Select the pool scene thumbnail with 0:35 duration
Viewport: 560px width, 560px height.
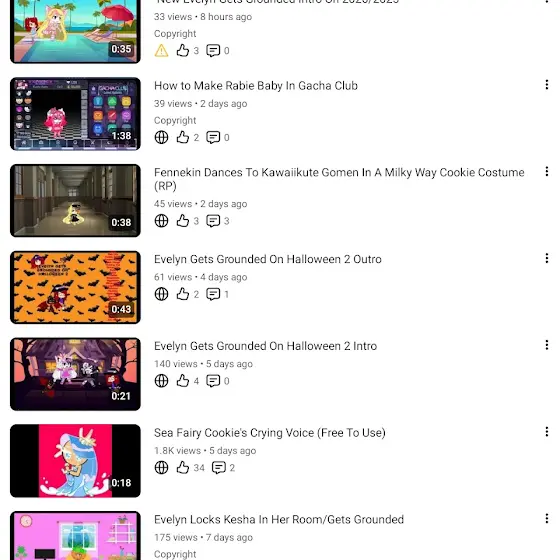click(75, 31)
